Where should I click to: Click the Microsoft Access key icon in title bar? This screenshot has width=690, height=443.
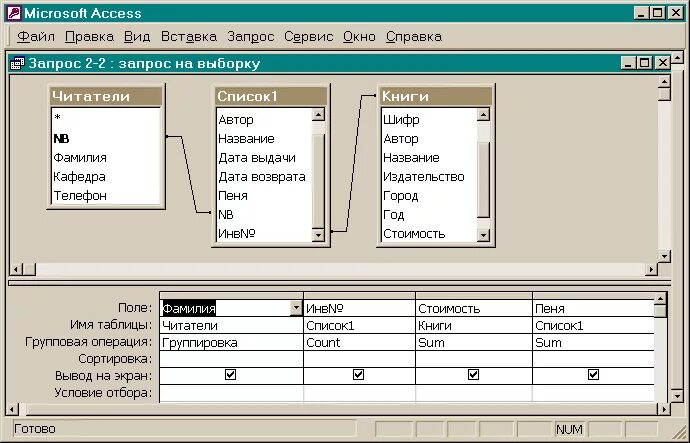coord(14,13)
